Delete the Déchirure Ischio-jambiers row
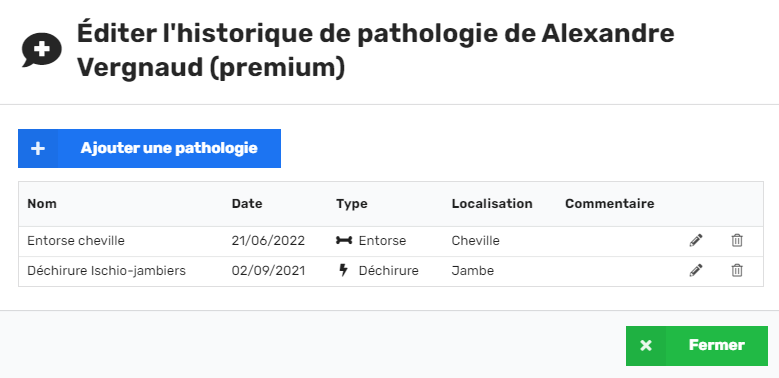The width and height of the screenshot is (779, 378). point(737,270)
